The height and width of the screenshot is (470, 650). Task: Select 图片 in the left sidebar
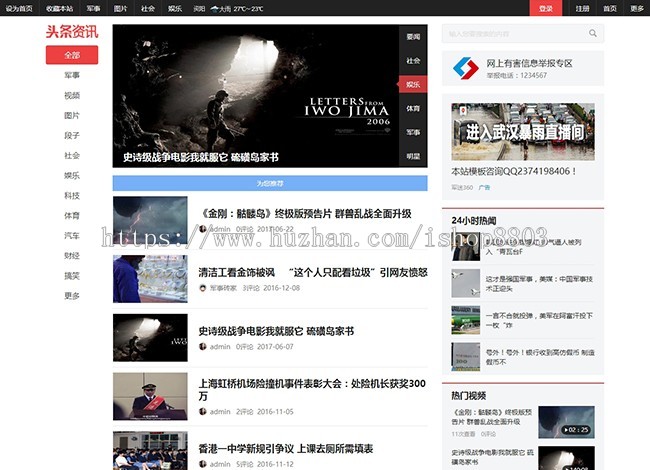(72, 115)
